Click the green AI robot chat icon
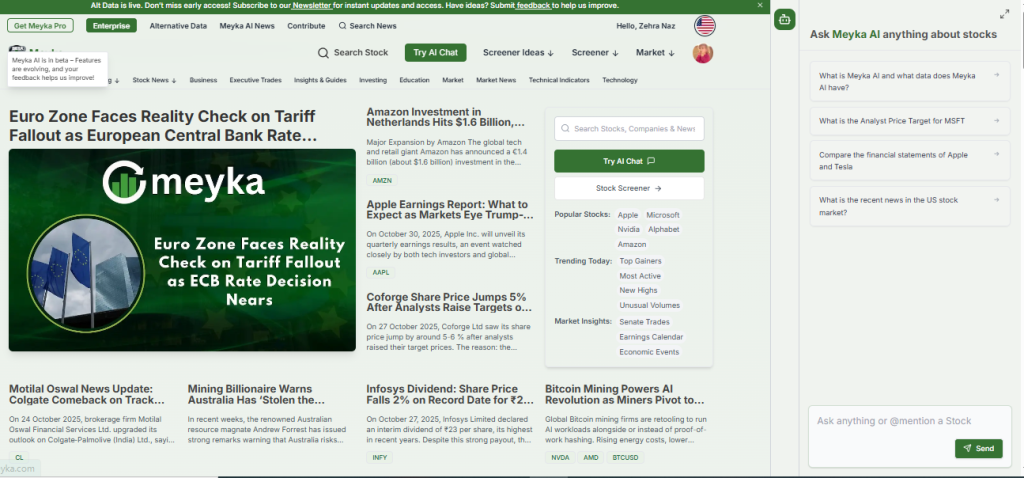The width and height of the screenshot is (1024, 478). [x=785, y=19]
